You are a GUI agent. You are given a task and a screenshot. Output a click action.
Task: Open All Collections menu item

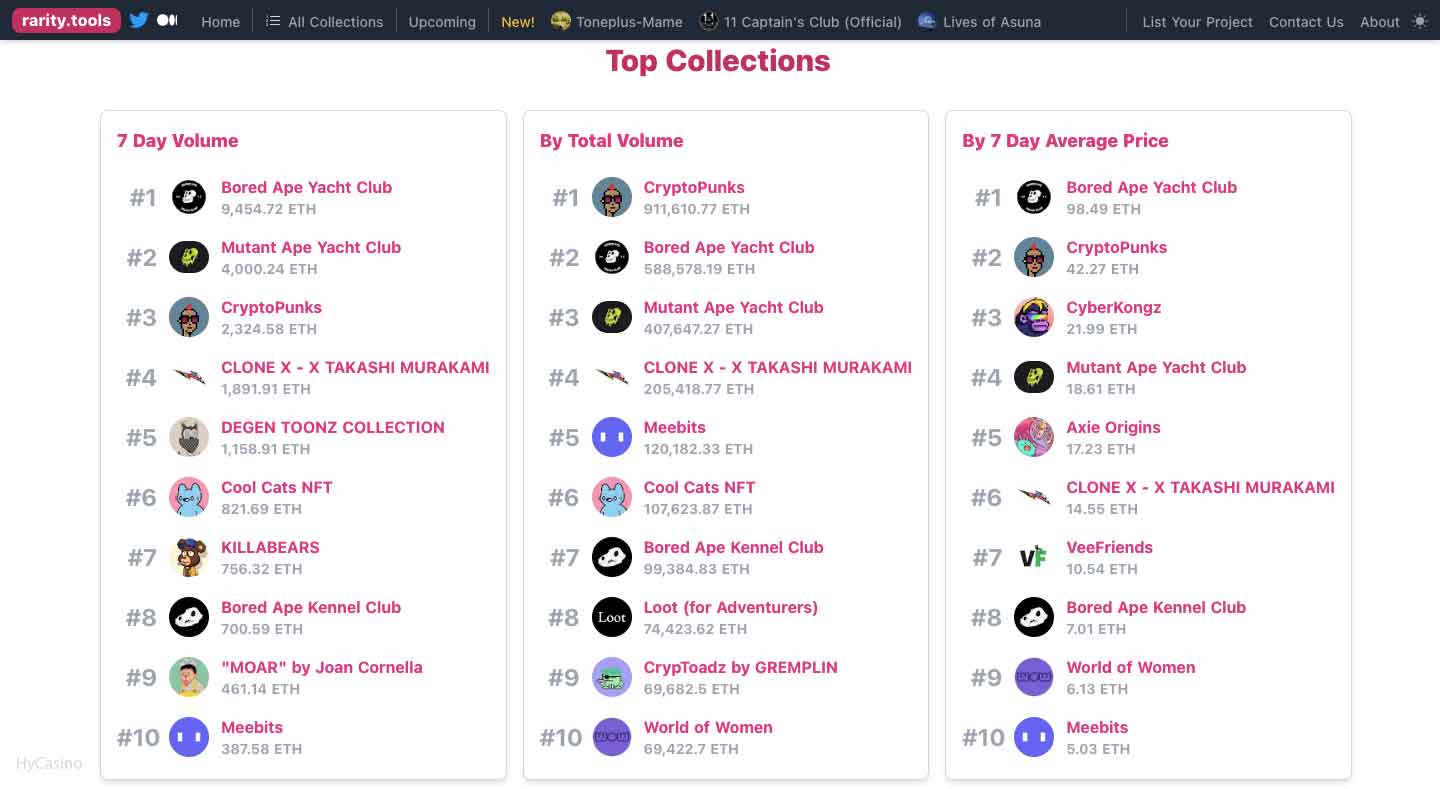[x=324, y=21]
